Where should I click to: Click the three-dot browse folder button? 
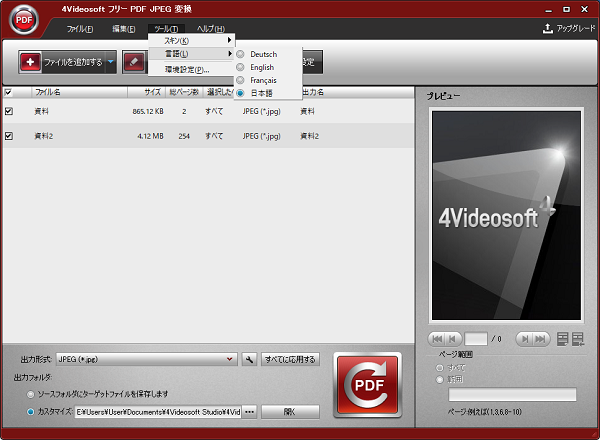pos(249,411)
